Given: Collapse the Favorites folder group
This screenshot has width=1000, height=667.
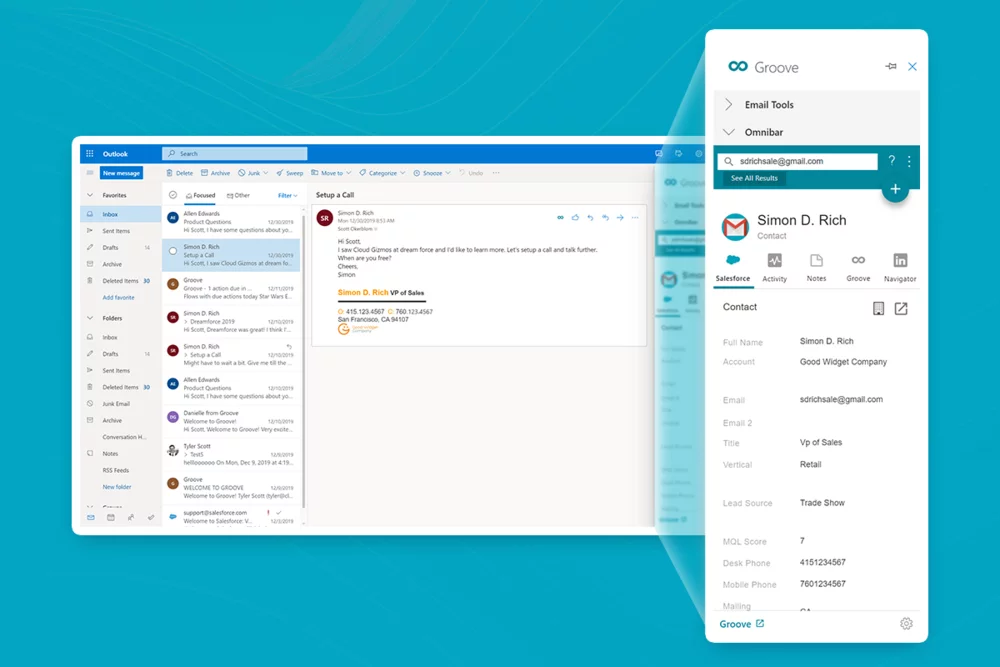Looking at the screenshot, I should pyautogui.click(x=90, y=195).
